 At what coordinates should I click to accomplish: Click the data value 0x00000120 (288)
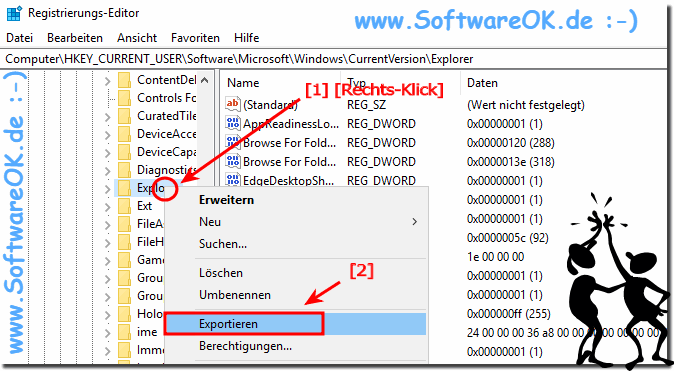click(511, 143)
